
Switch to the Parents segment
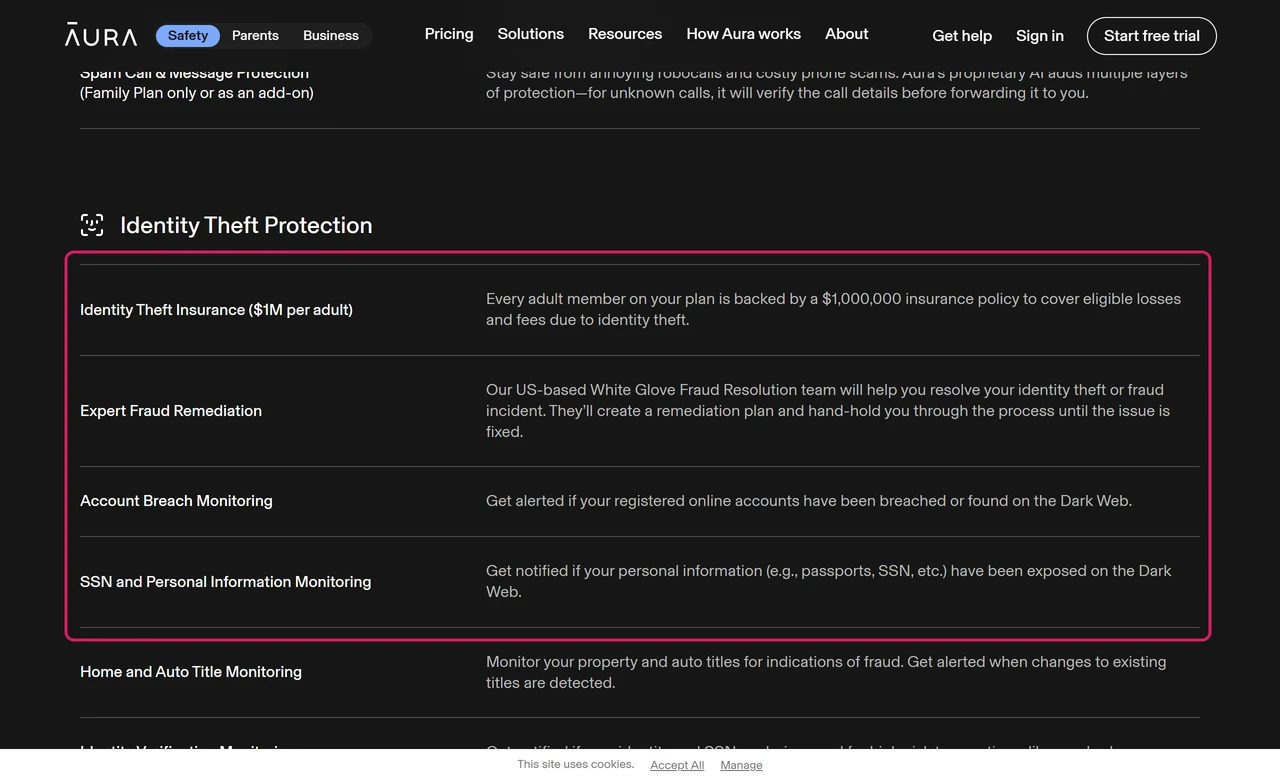click(255, 35)
